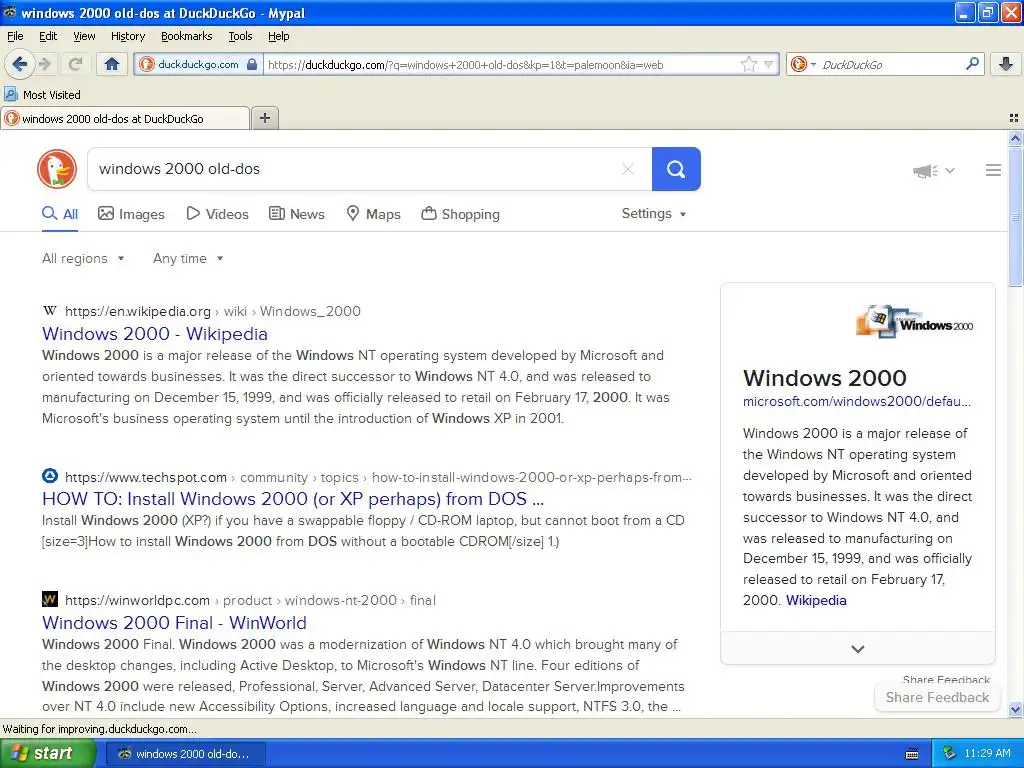The image size is (1024, 768).
Task: Open the Any time filter dropdown
Action: point(188,259)
